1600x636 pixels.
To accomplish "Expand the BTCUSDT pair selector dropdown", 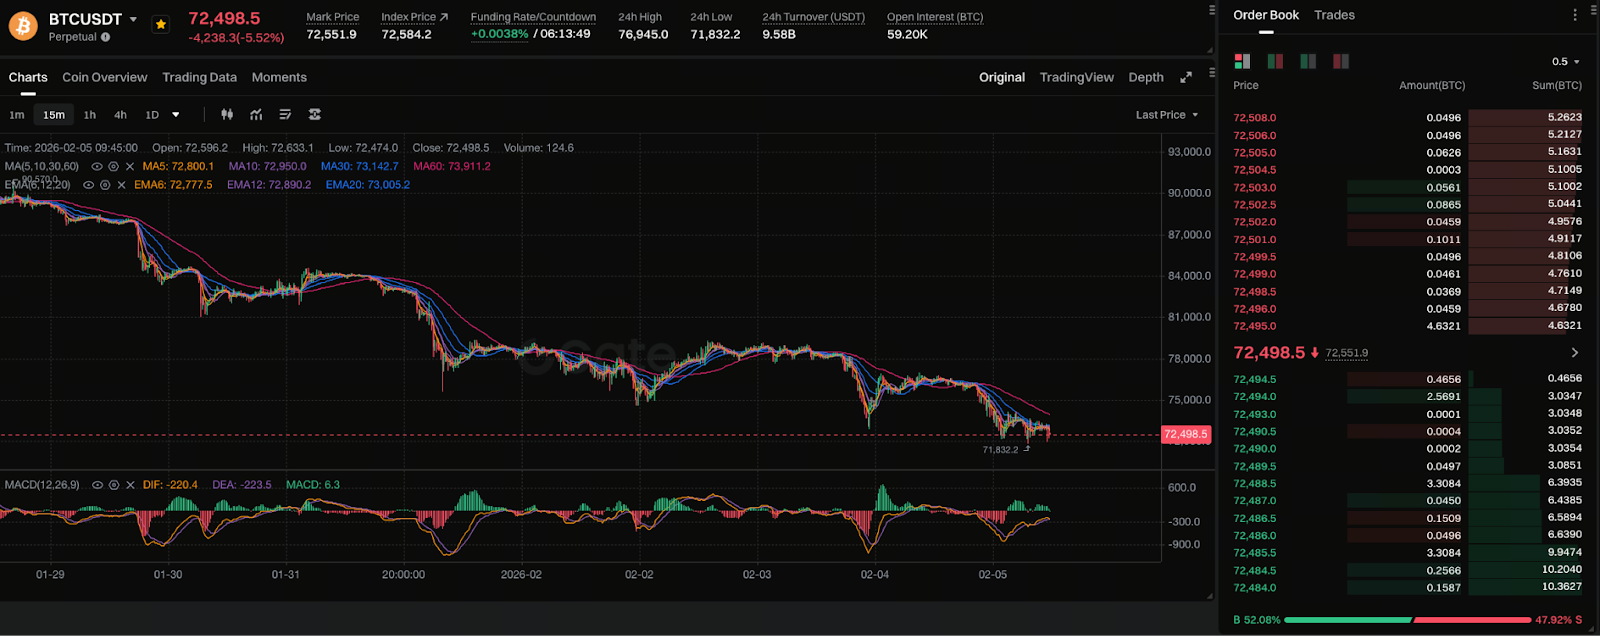I will [133, 19].
